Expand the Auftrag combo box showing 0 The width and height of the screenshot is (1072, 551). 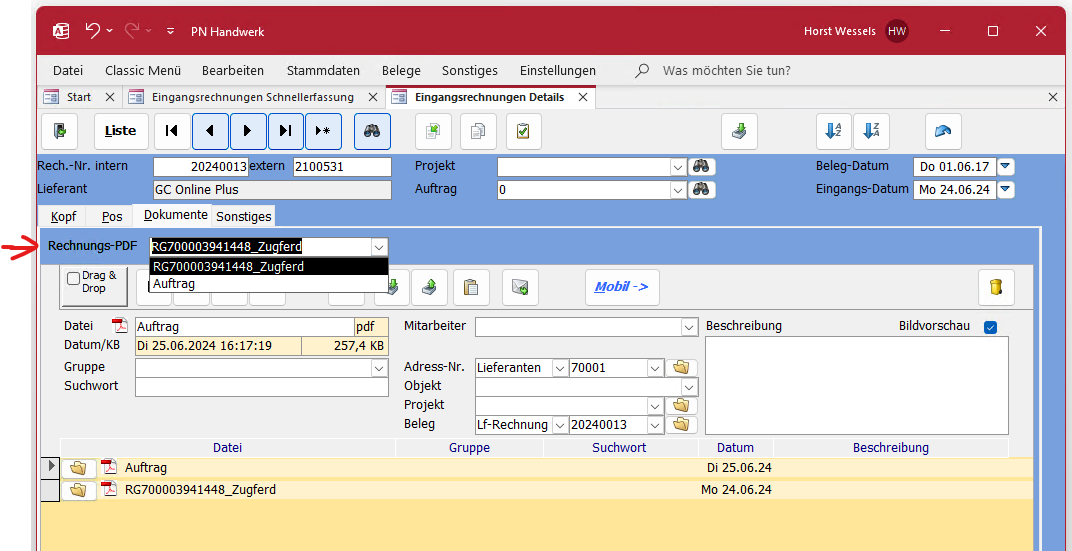coord(677,189)
